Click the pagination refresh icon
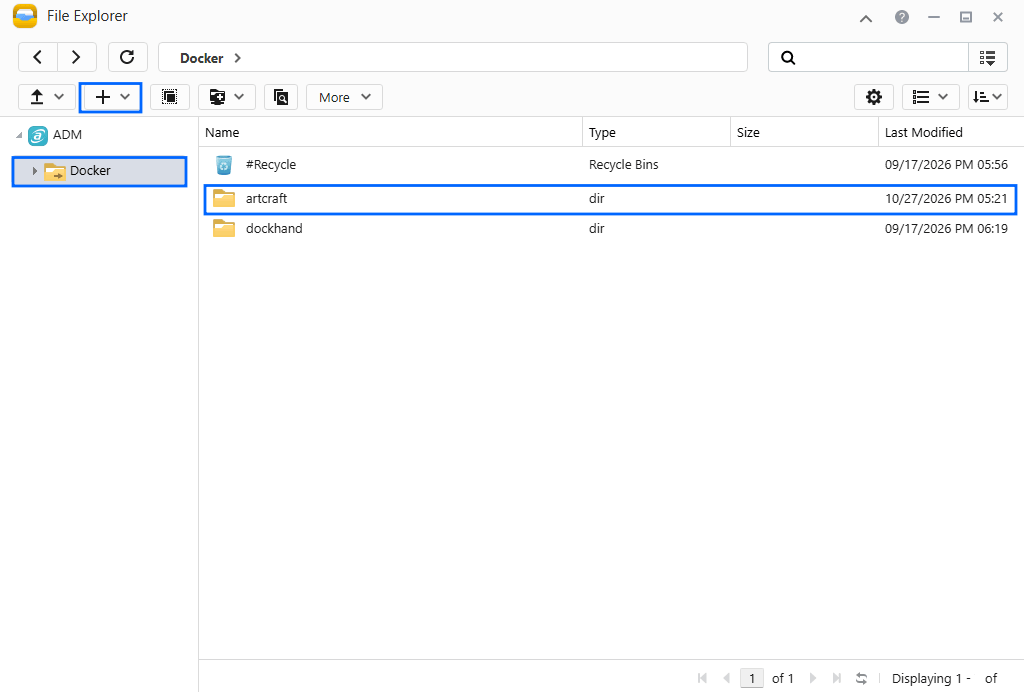1024x692 pixels. 861,678
